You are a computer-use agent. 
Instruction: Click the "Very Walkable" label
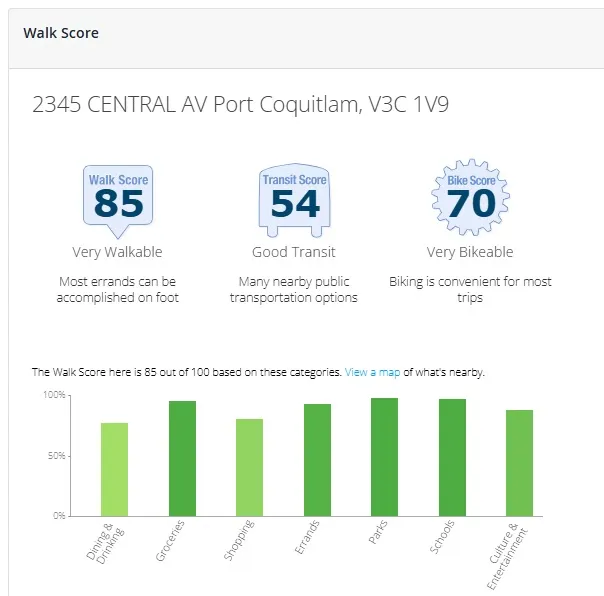pyautogui.click(x=117, y=252)
